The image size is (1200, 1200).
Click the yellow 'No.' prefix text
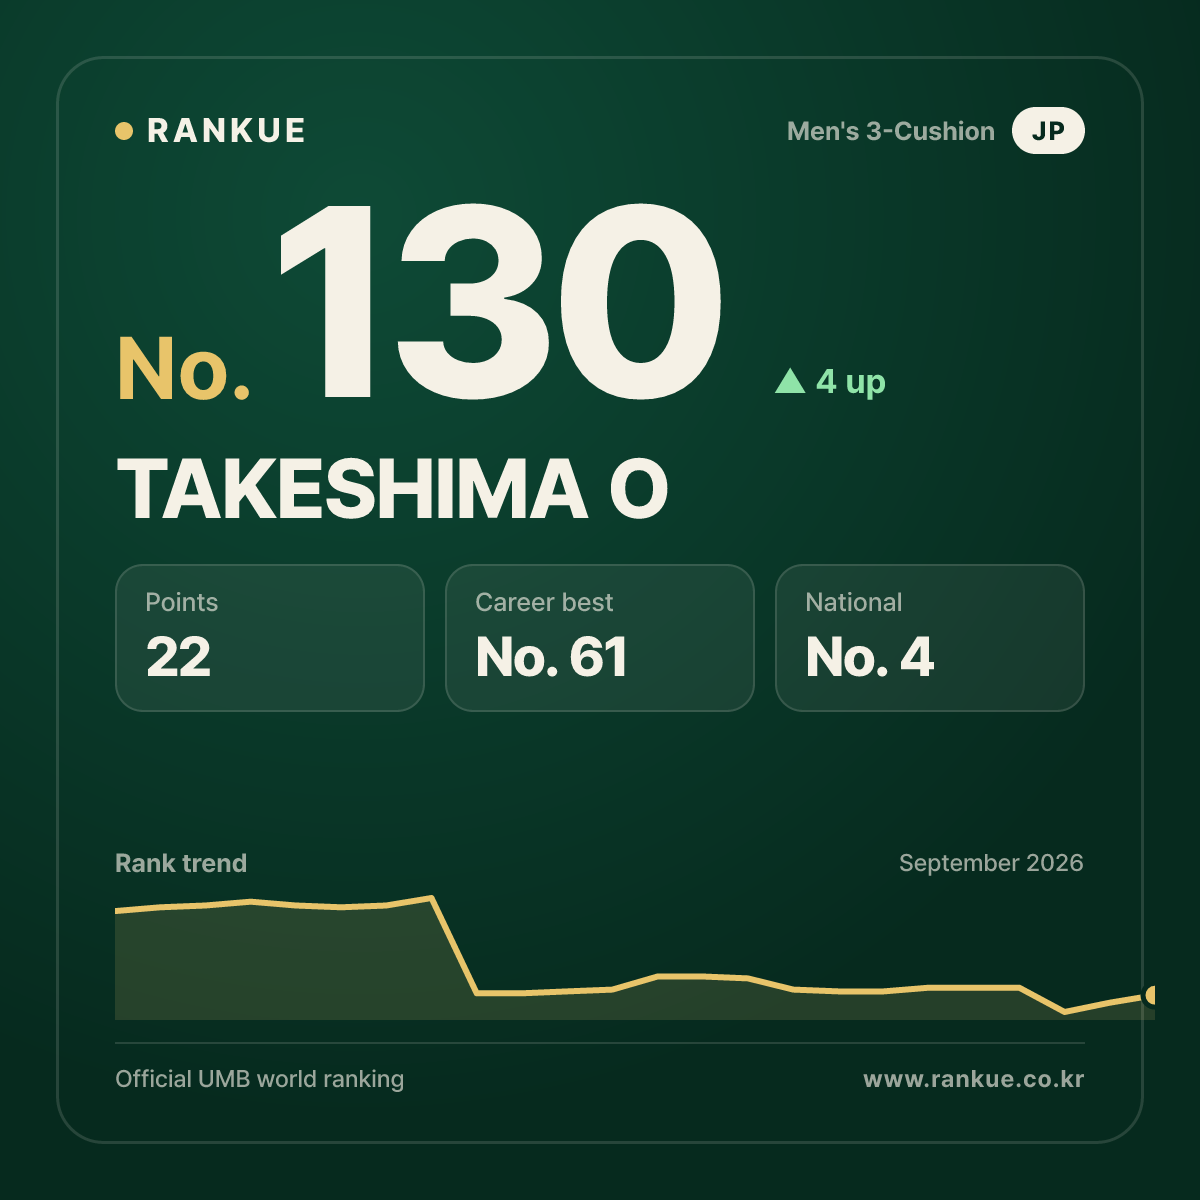click(x=184, y=369)
